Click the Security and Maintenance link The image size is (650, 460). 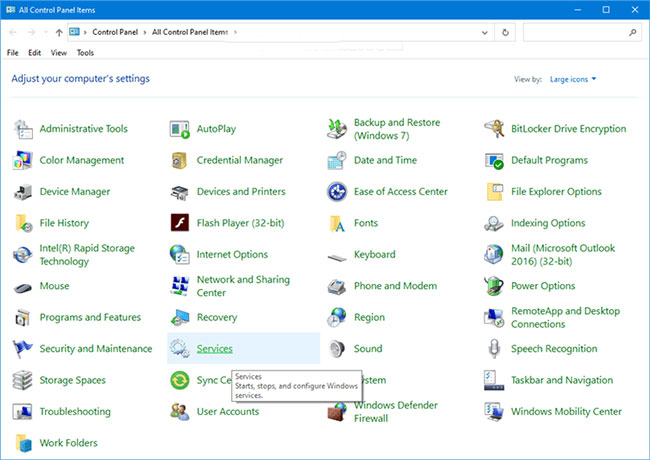click(96, 349)
